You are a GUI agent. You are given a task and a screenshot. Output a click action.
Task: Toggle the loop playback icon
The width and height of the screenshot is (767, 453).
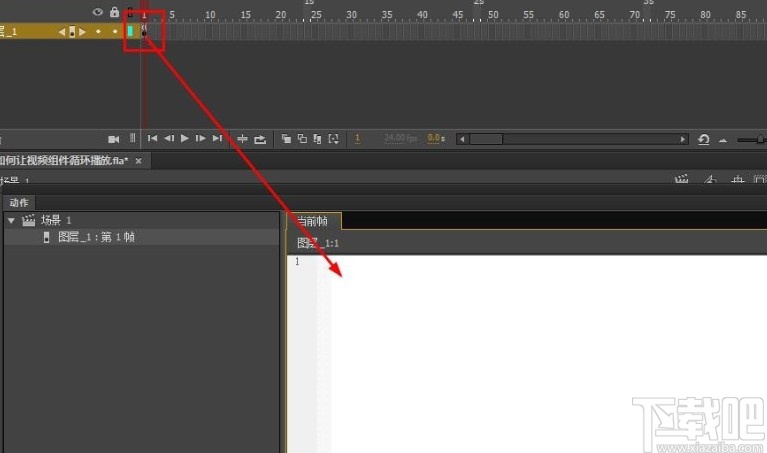point(260,139)
